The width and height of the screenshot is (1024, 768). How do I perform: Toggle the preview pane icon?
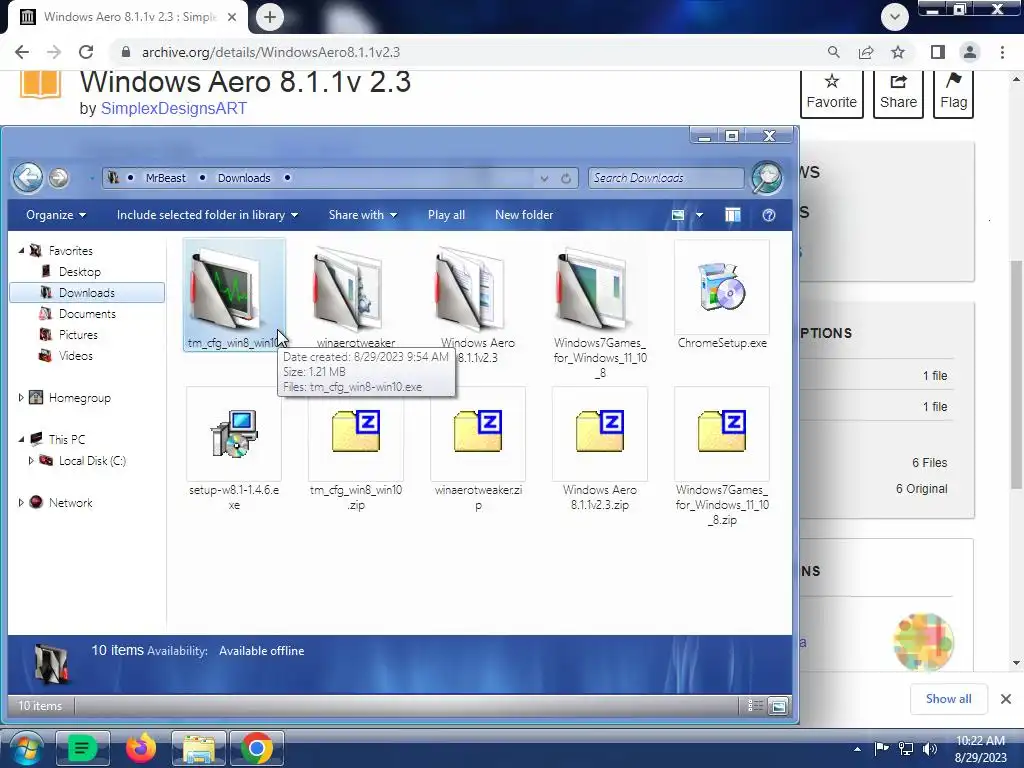[733, 215]
